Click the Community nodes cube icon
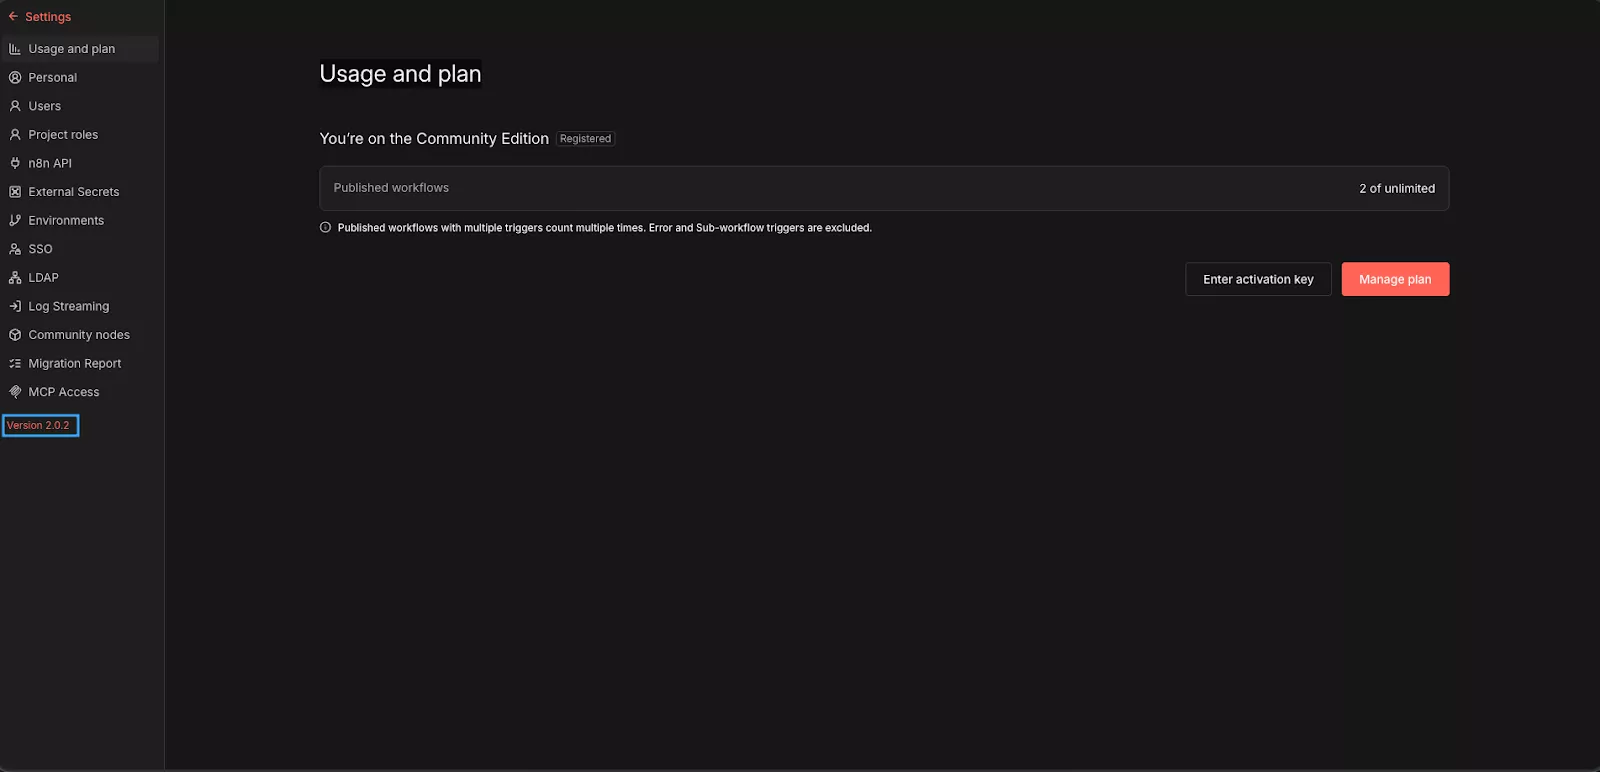This screenshot has width=1600, height=772. 15,335
